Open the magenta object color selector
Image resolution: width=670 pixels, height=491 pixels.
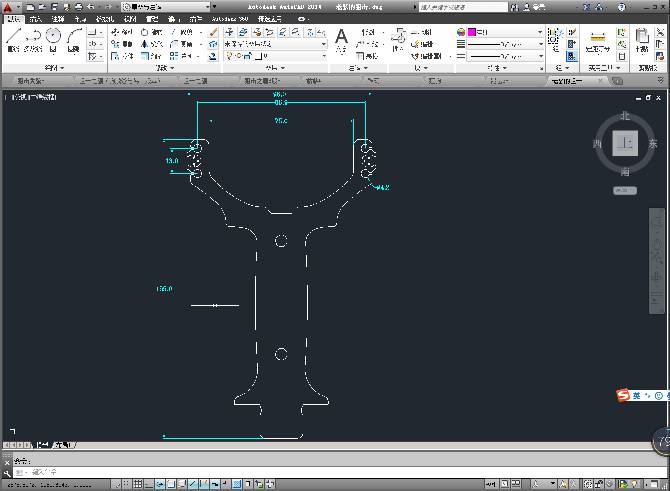[x=505, y=32]
